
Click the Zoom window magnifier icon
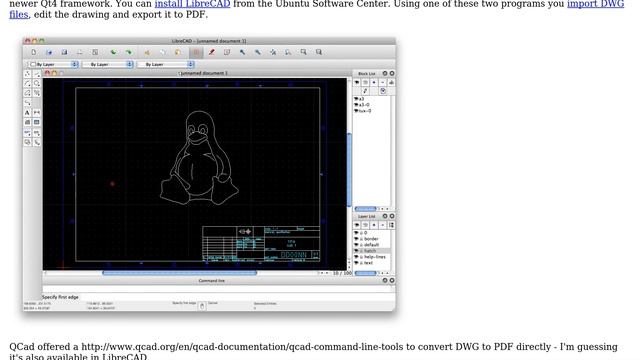(x=303, y=52)
